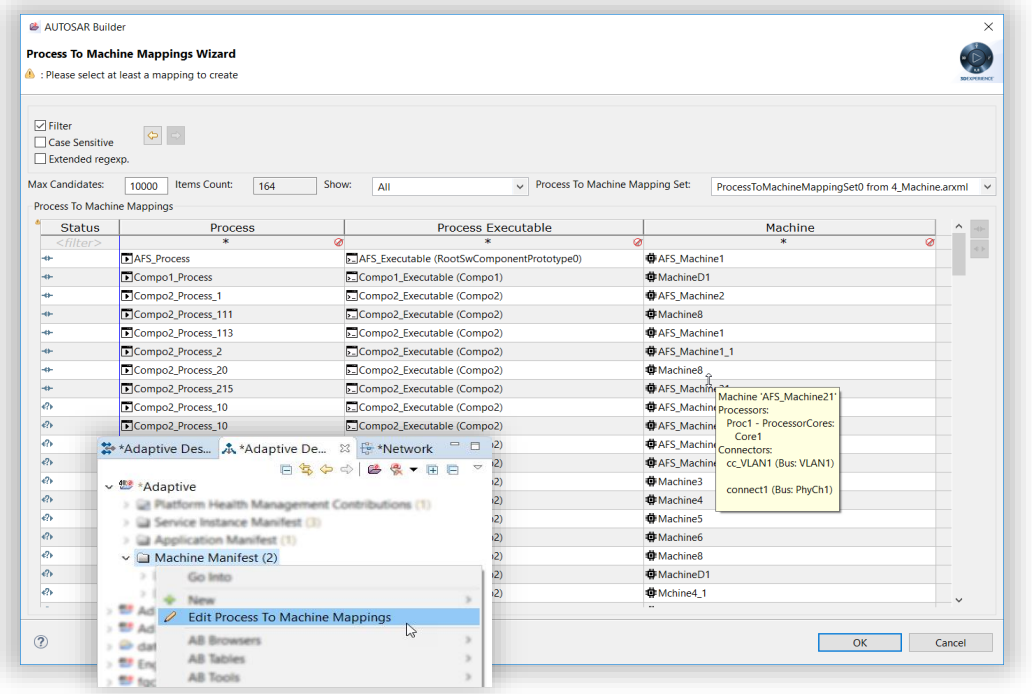Open wizard help with the question mark icon

(41, 642)
